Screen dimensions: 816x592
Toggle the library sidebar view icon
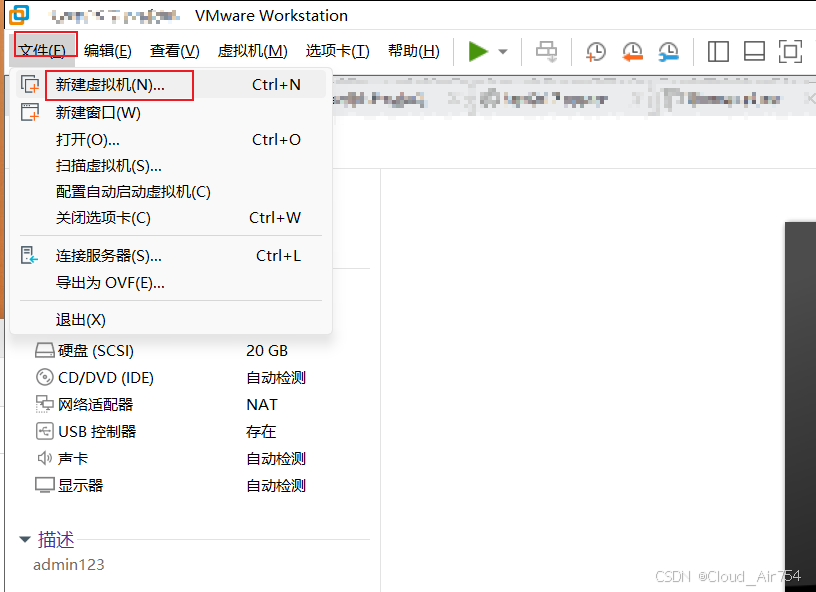point(718,52)
